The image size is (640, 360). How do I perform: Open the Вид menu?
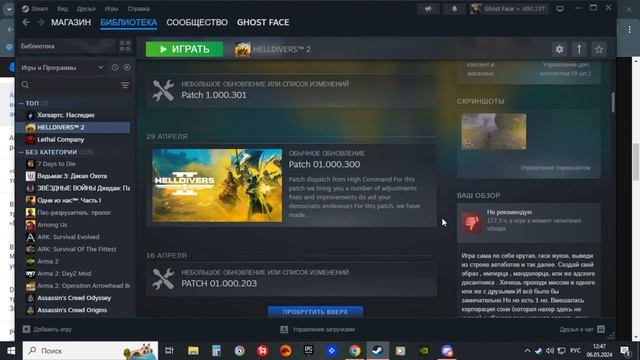(62, 9)
